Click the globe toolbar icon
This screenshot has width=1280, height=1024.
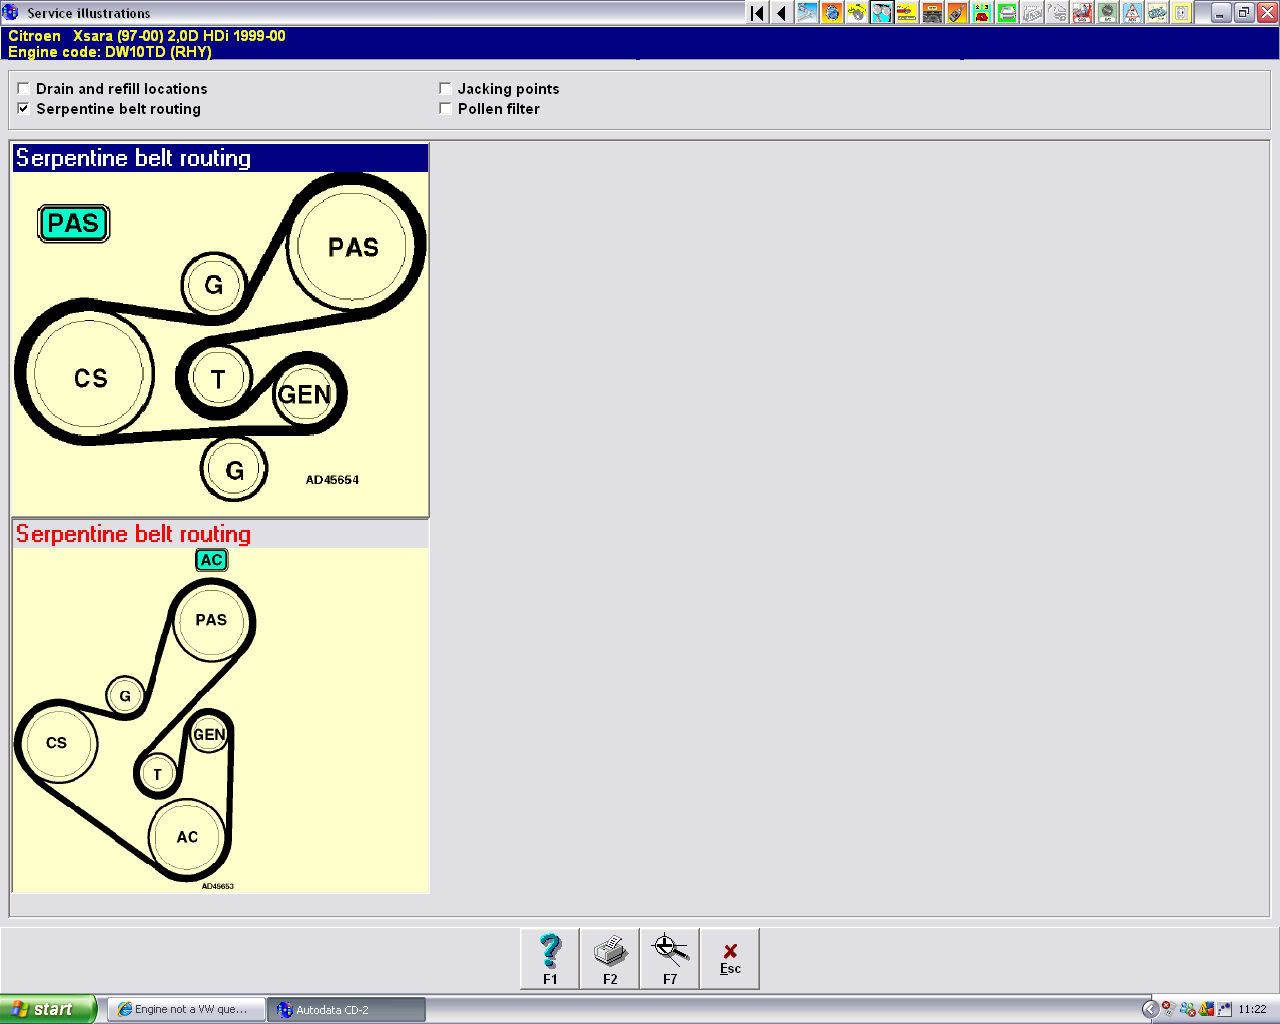tap(832, 13)
